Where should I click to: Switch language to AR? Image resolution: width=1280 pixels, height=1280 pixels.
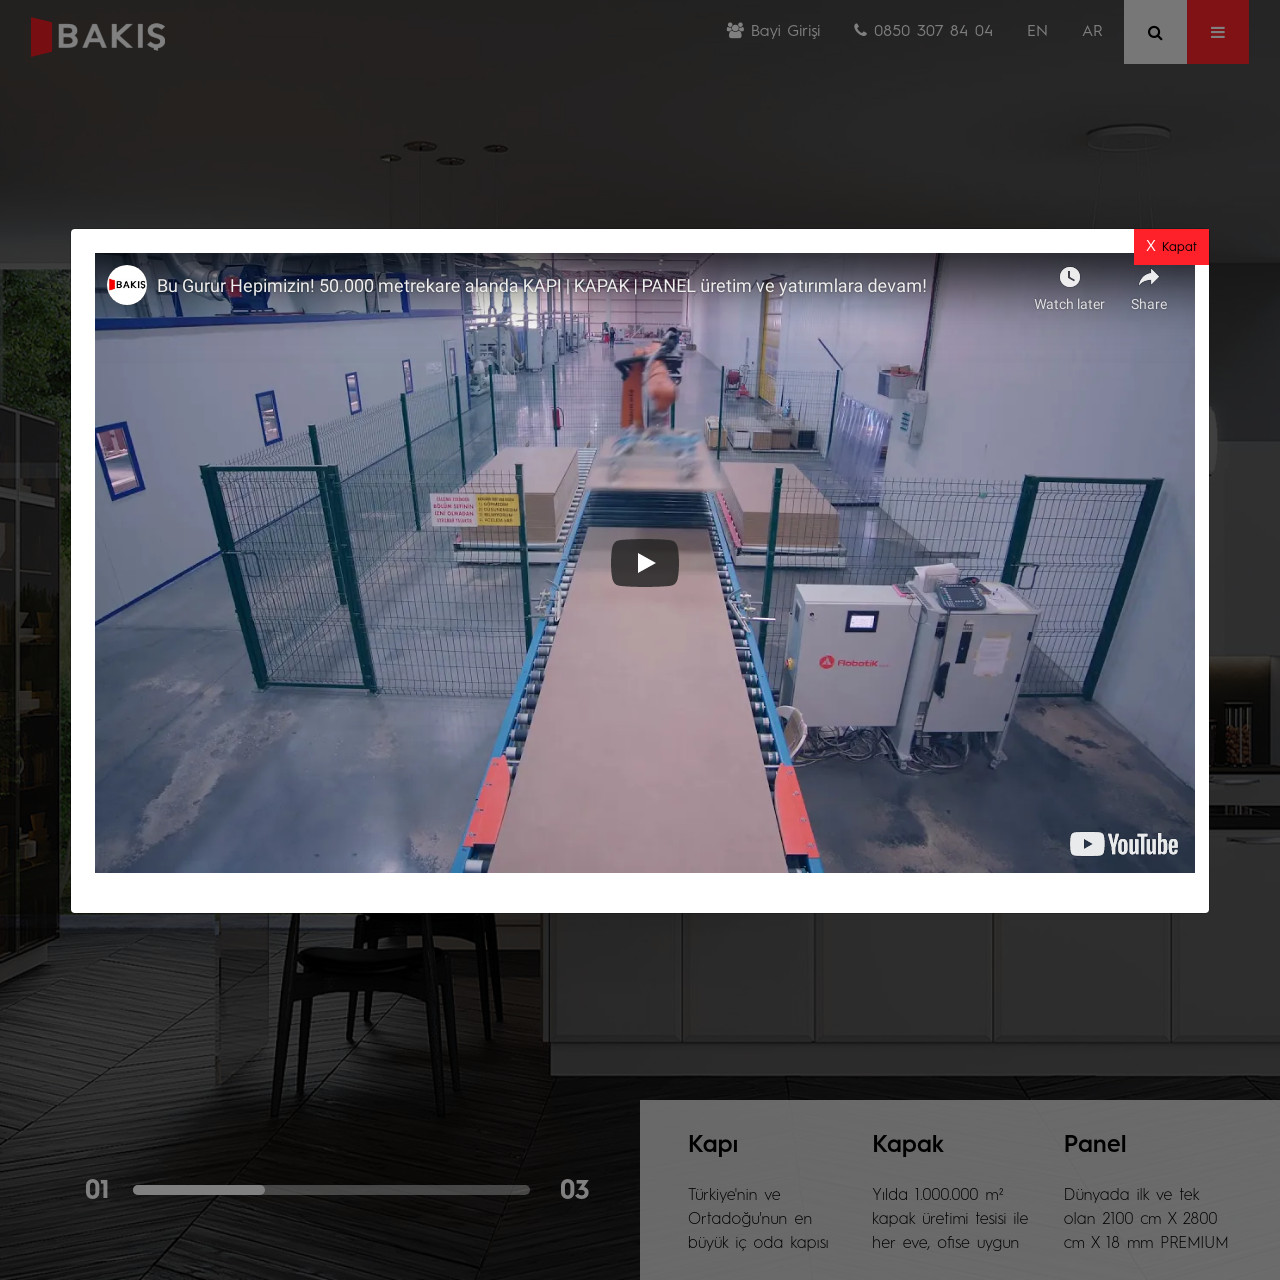[1092, 31]
